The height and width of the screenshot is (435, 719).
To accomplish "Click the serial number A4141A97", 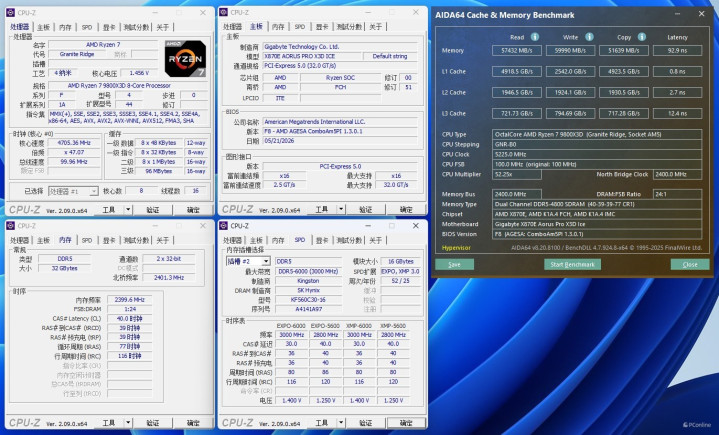I will (308, 309).
